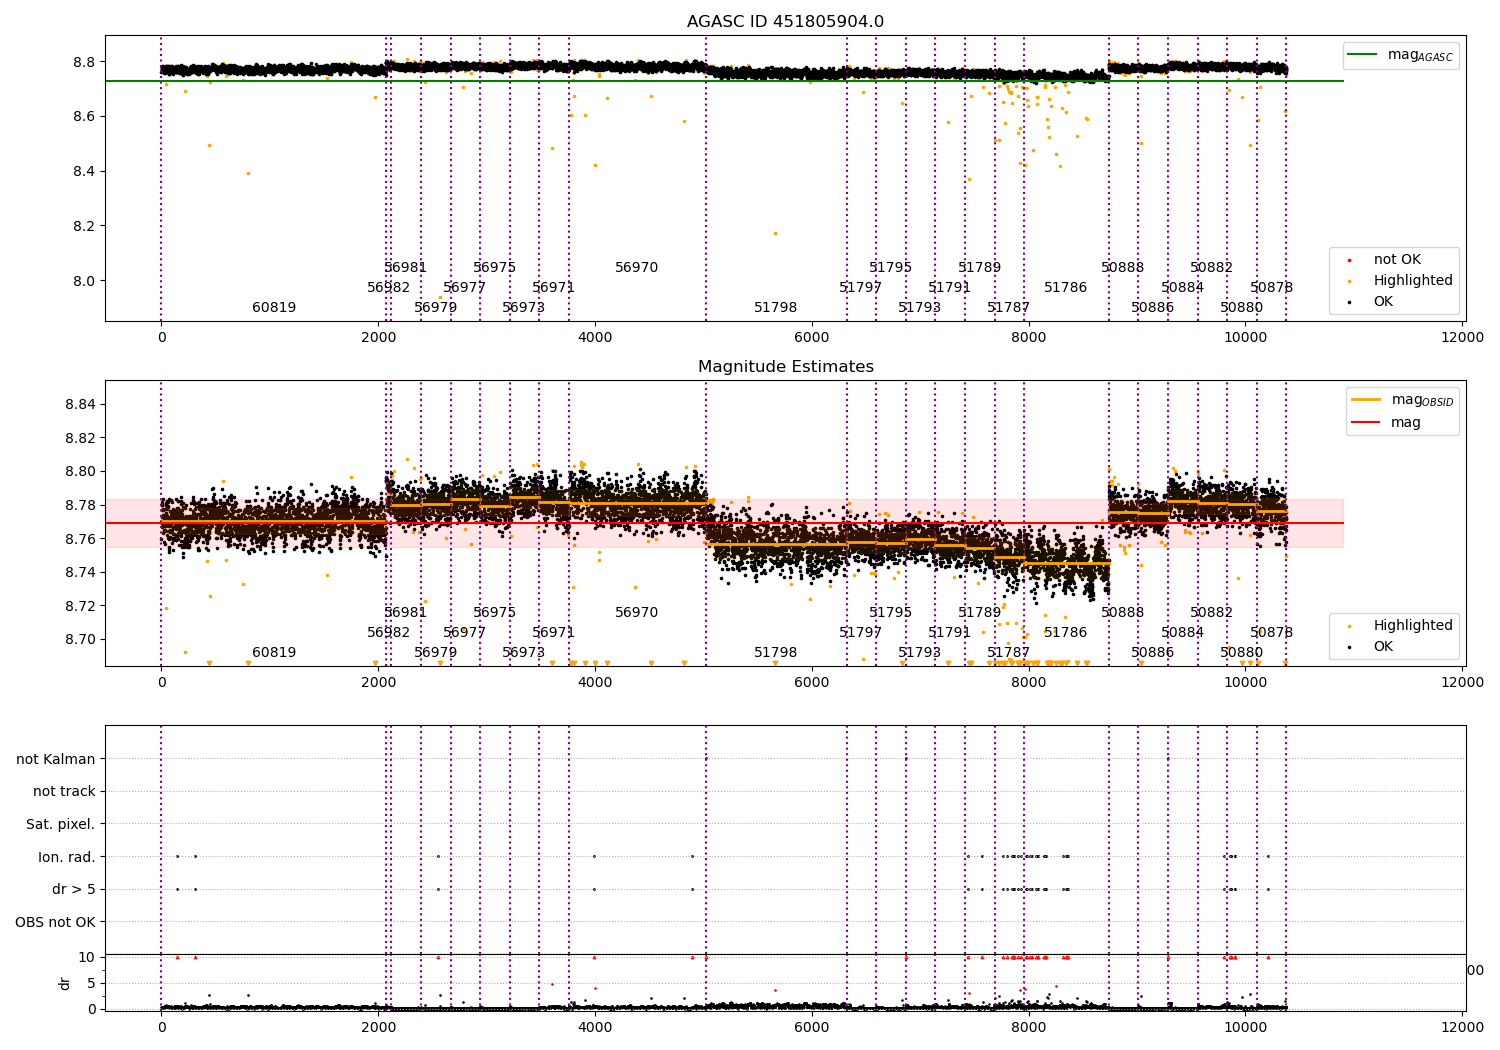Click obsid label 60819 in top plot

[274, 308]
